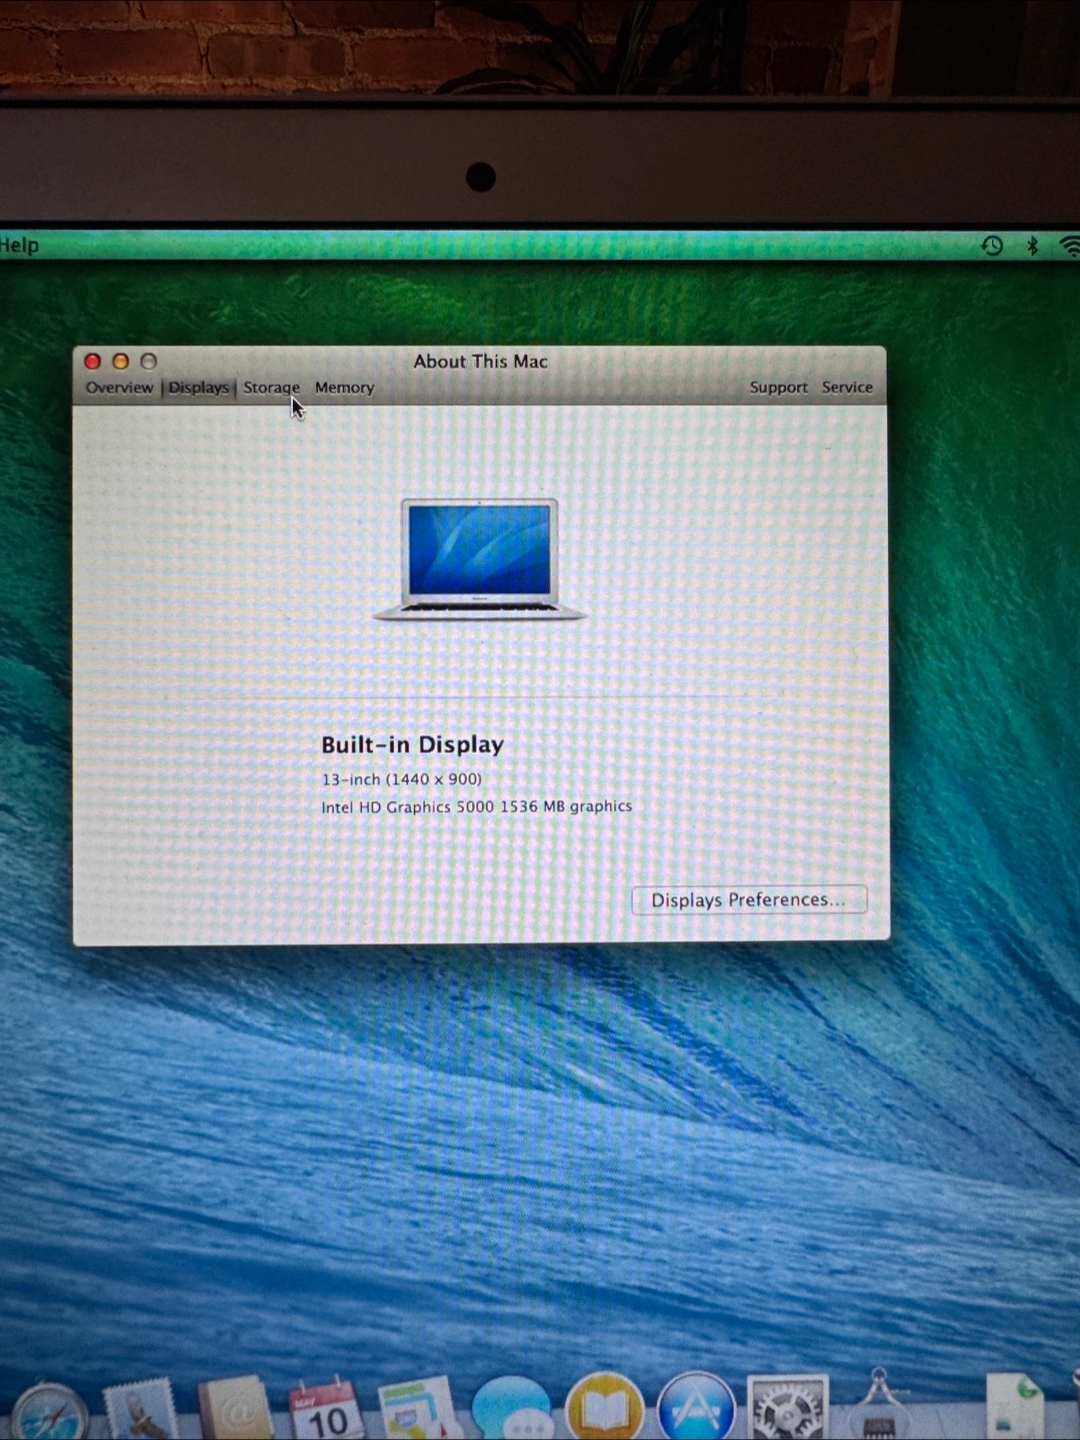Minimize the About This Mac window
The image size is (1080, 1440).
(x=121, y=361)
